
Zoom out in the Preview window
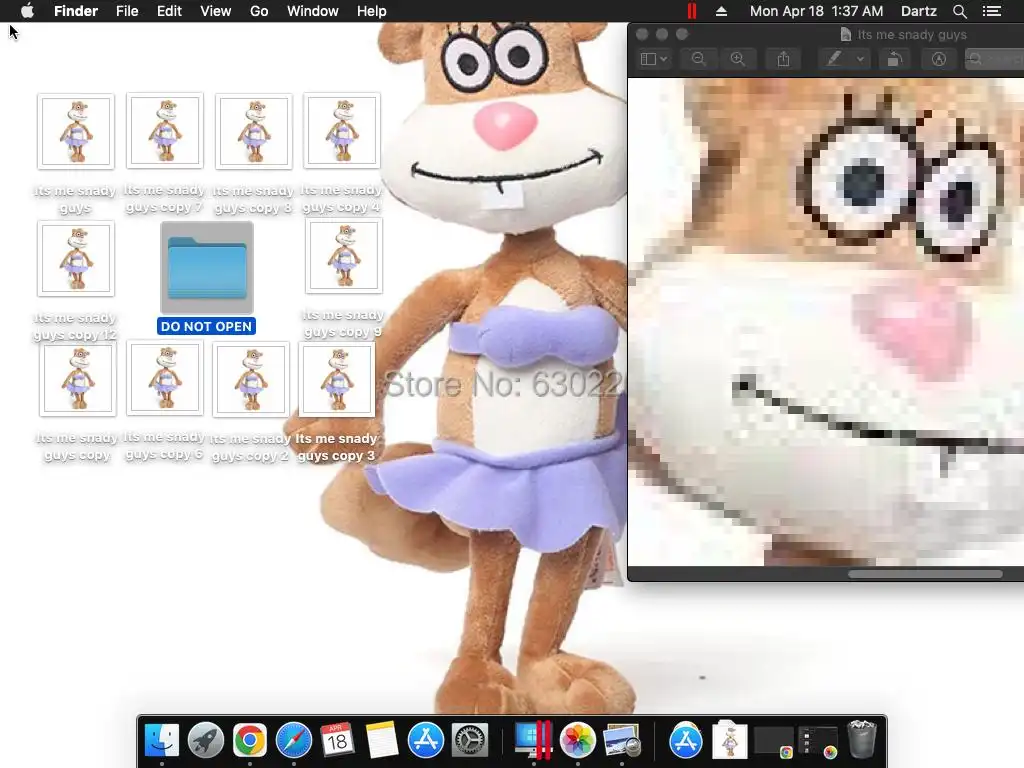click(698, 59)
